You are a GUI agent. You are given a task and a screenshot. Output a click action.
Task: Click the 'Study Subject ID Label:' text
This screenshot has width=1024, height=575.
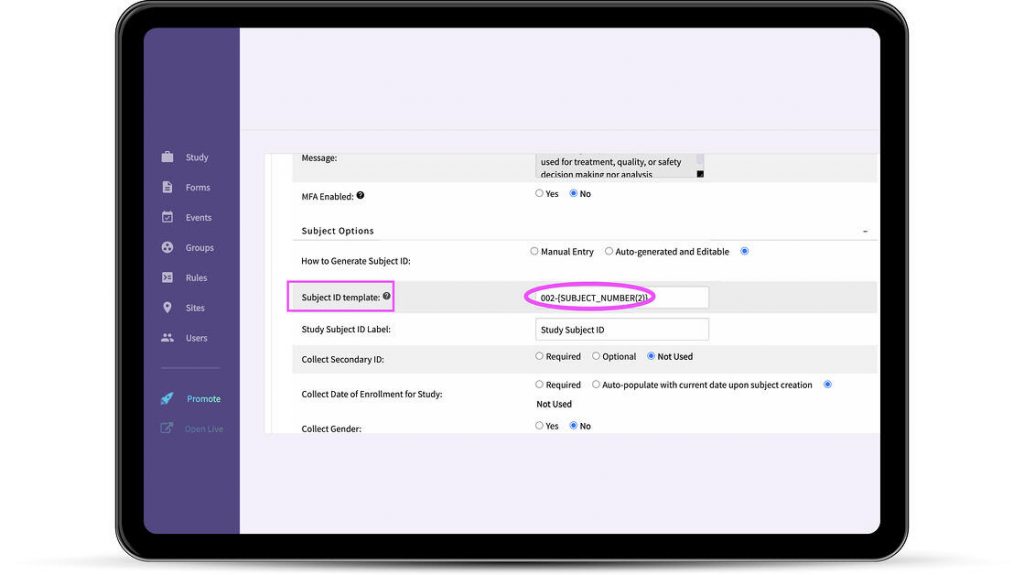[x=346, y=329]
